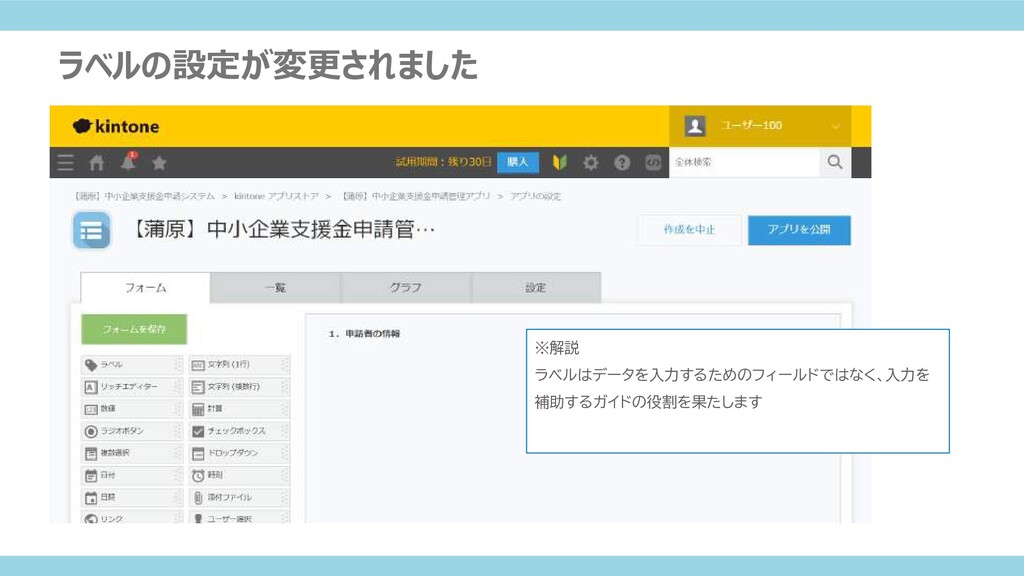Select the 数値 field icon

tap(91, 409)
